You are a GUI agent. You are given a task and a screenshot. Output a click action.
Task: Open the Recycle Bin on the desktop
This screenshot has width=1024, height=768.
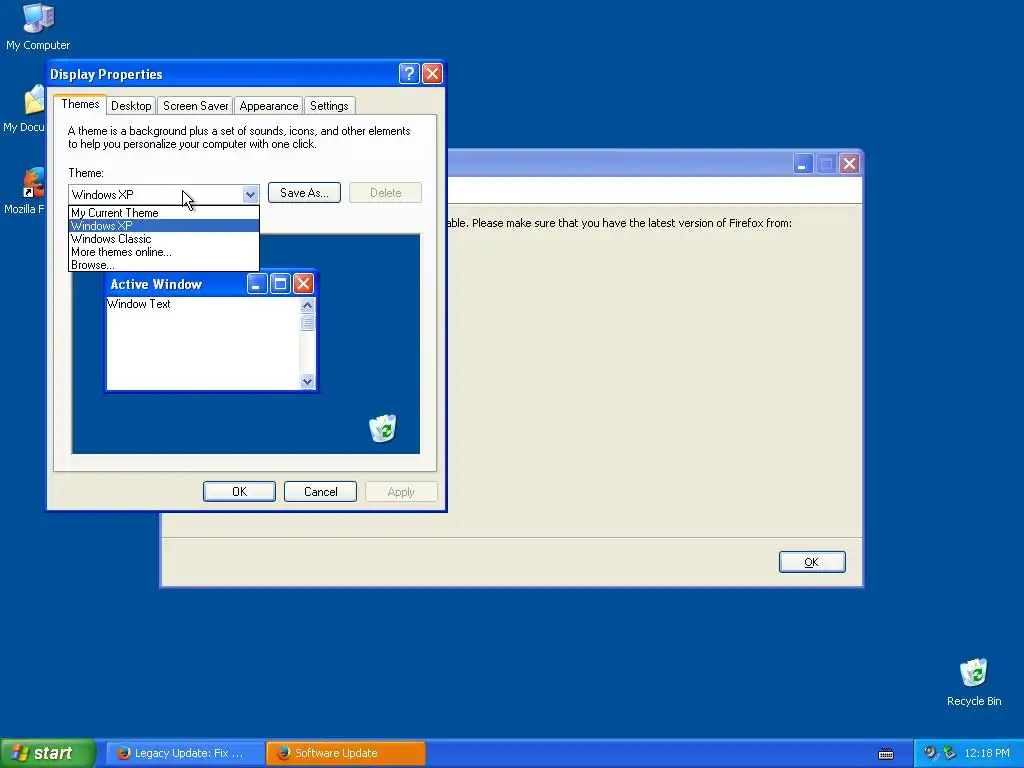(974, 682)
